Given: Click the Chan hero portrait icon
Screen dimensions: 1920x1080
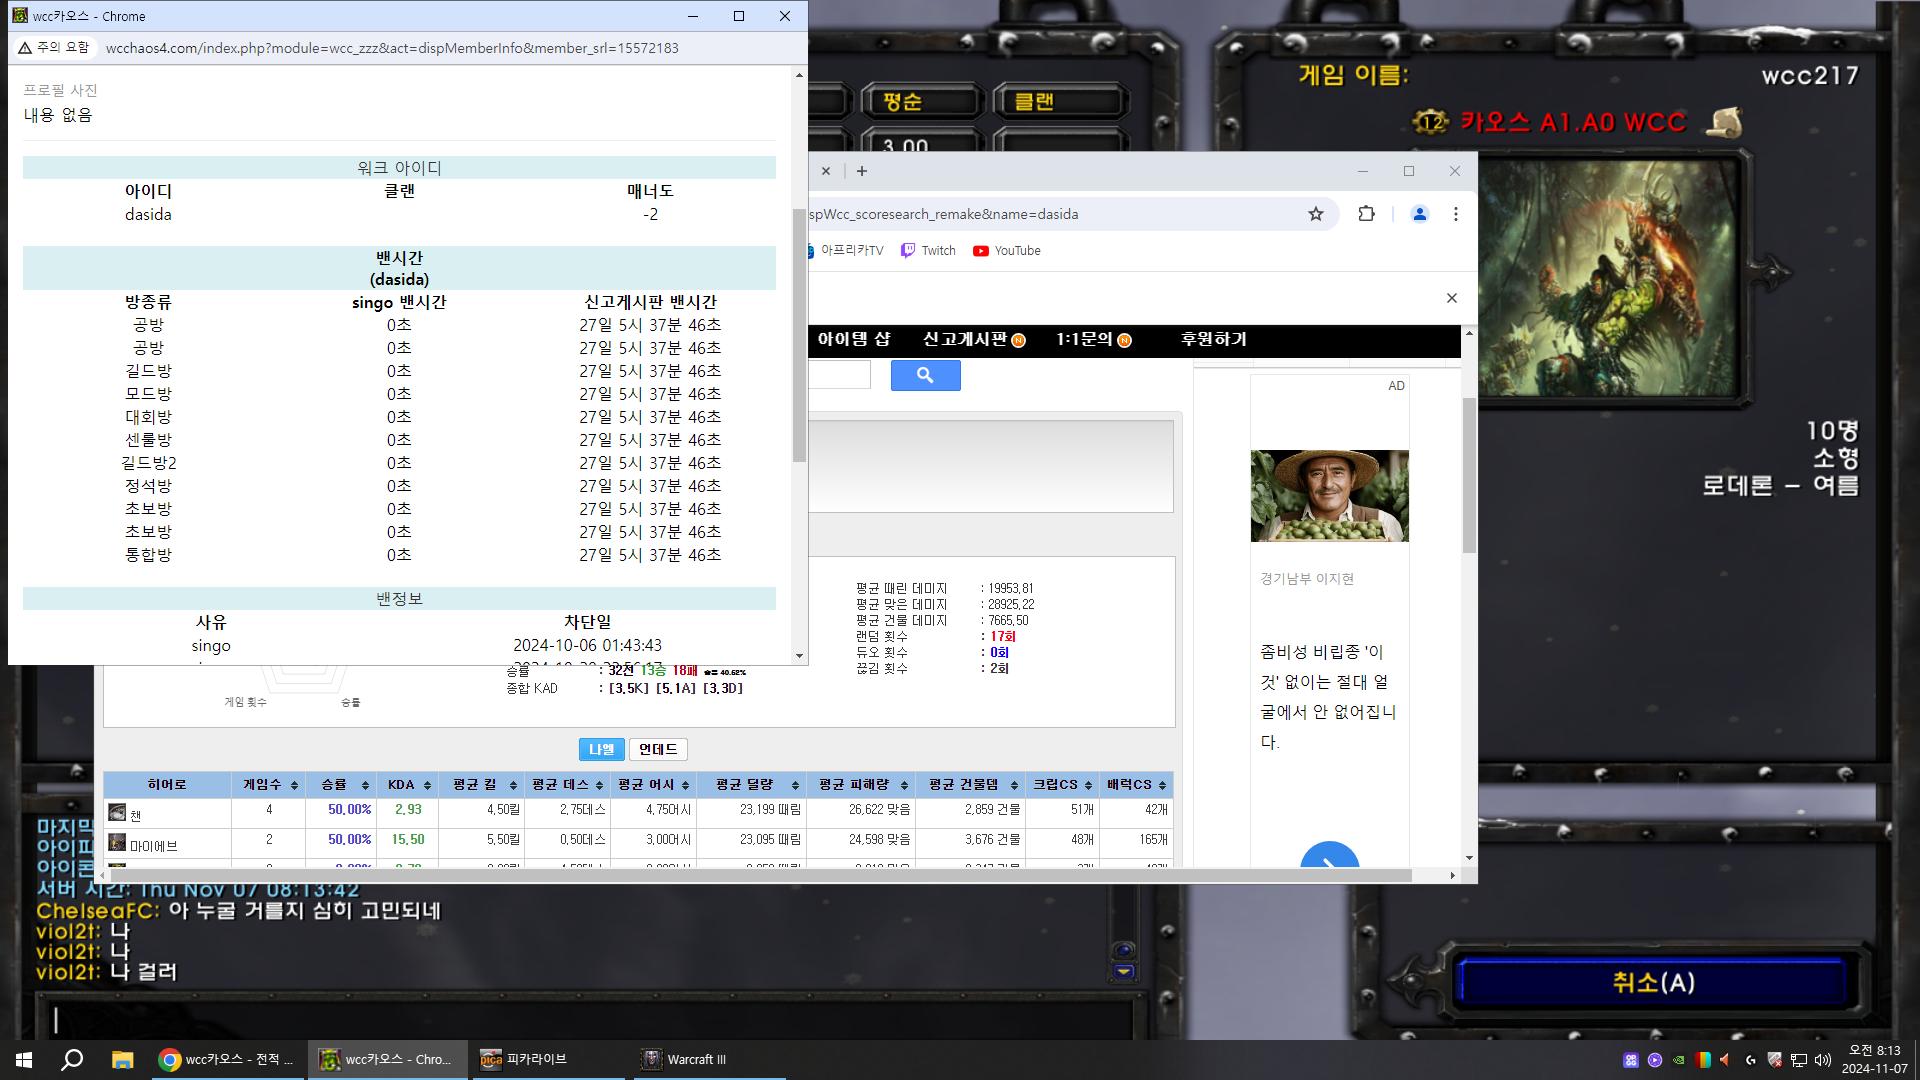Looking at the screenshot, I should point(117,813).
